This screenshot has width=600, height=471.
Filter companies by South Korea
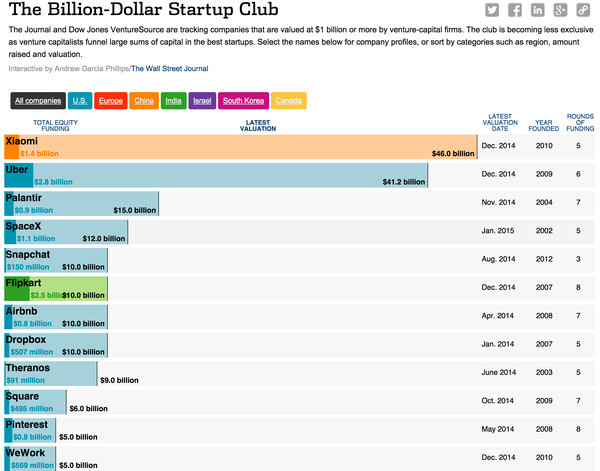(x=243, y=101)
